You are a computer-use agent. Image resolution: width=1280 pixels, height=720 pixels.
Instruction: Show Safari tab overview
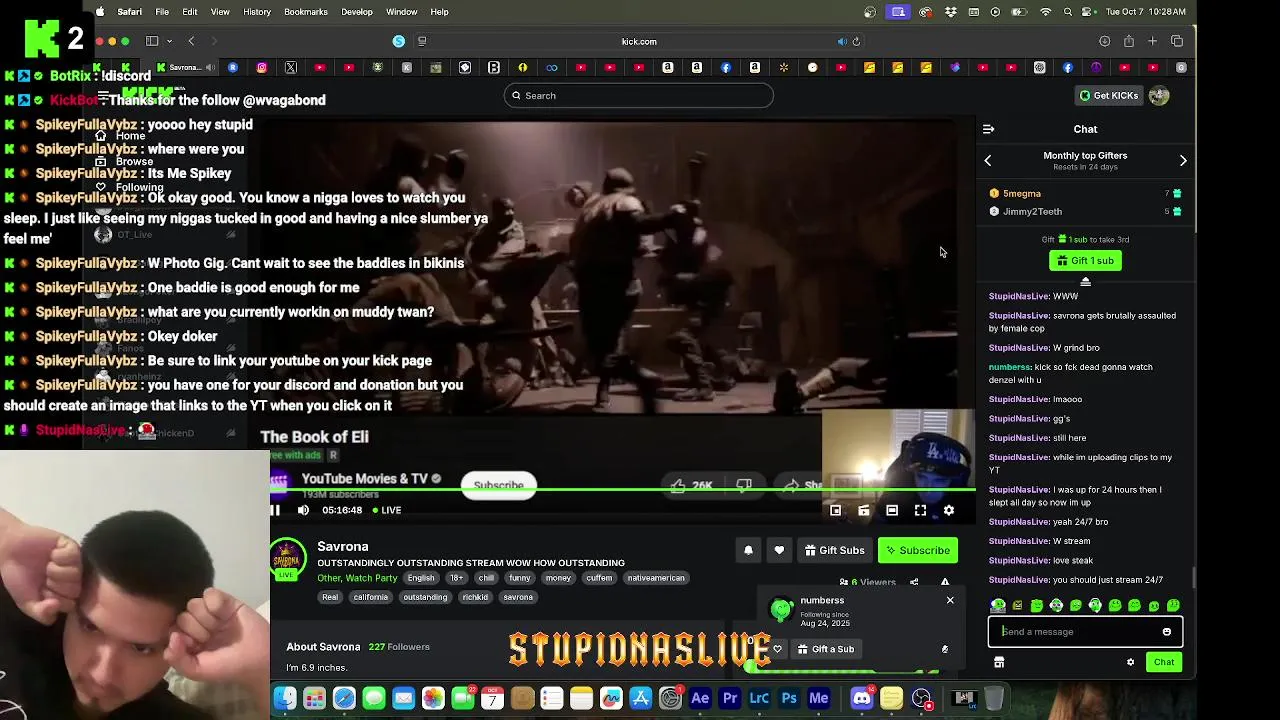(1177, 42)
